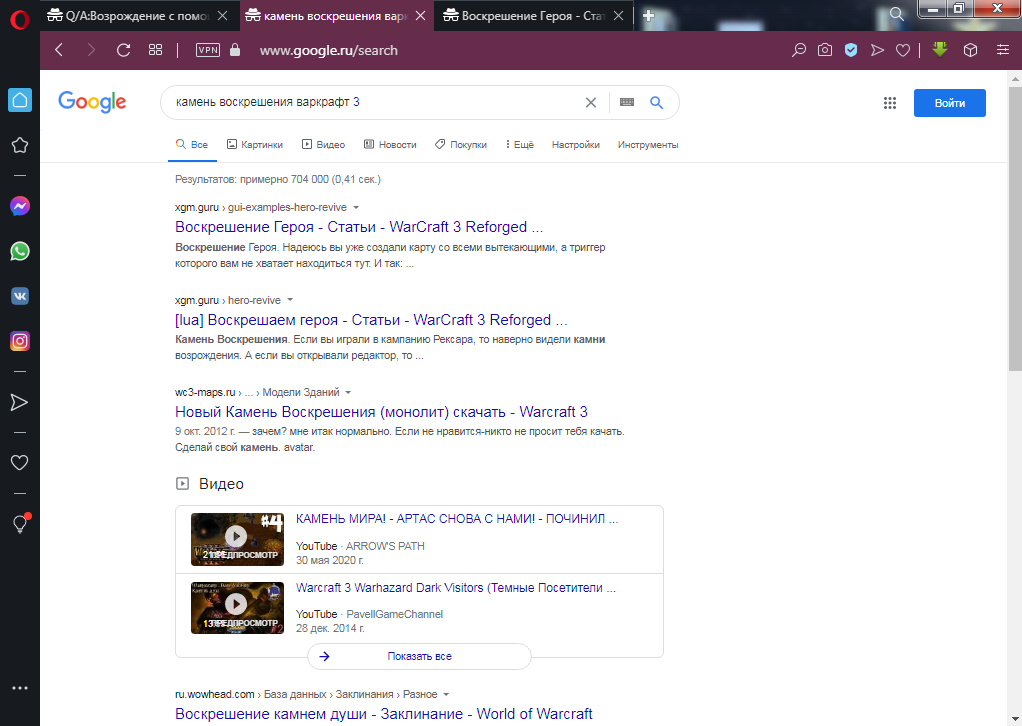Switch to Воскрешение Героя - Стат tab

[x=525, y=16]
